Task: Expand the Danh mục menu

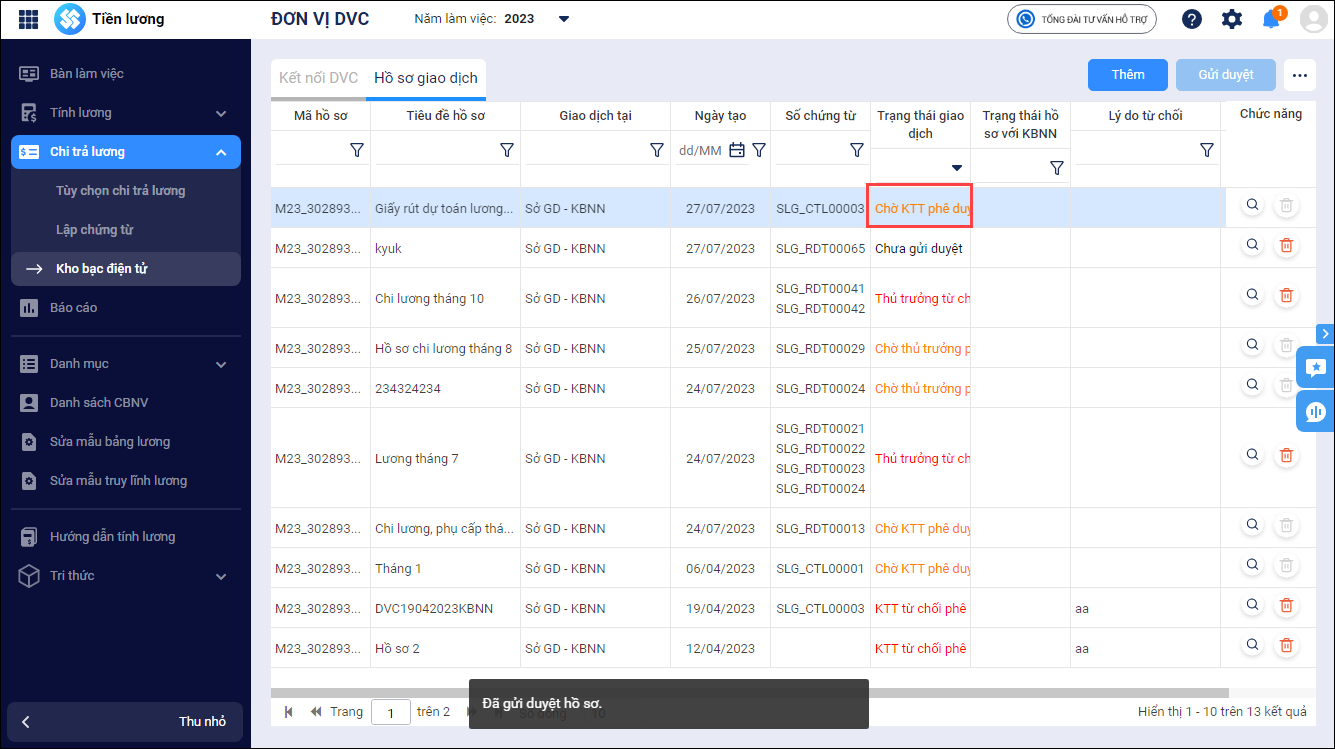Action: coord(126,364)
